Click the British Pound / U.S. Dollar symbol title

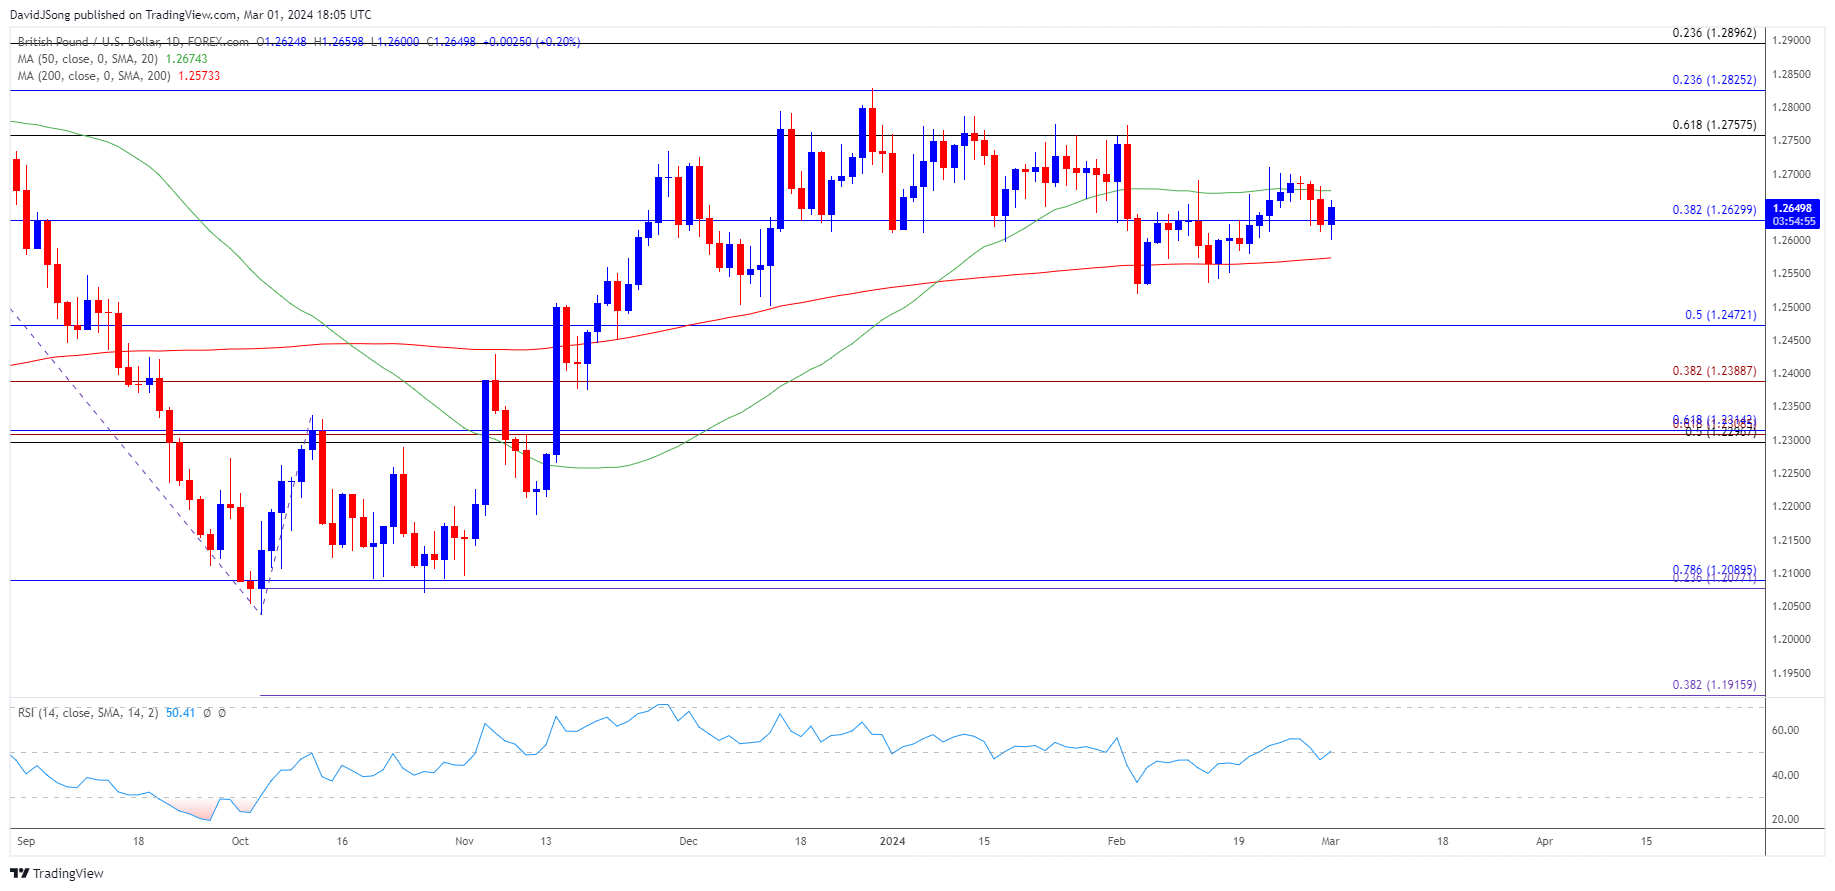(133, 42)
